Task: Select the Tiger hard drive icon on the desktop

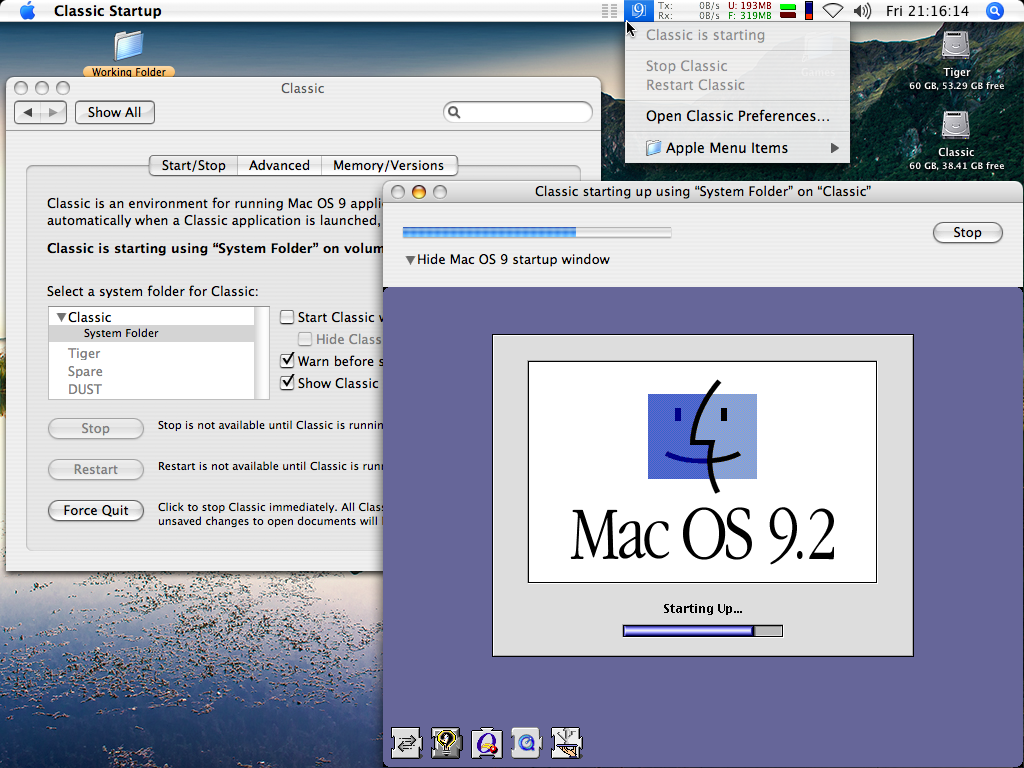Action: [x=956, y=46]
